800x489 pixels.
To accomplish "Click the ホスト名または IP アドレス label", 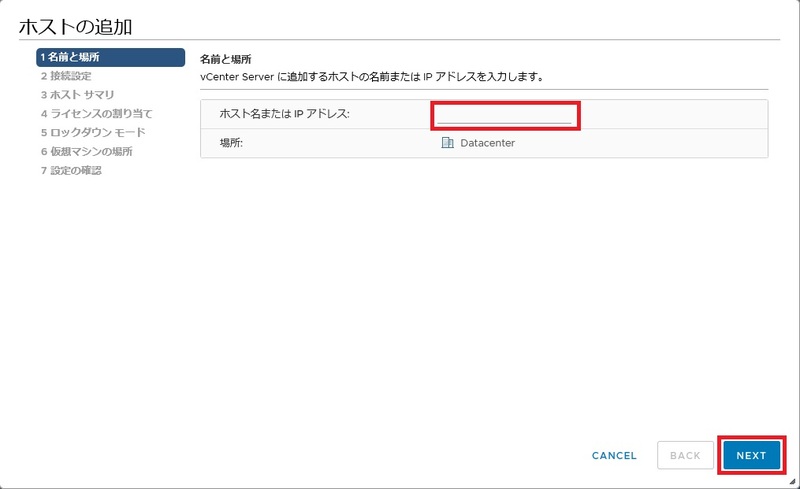I will coord(283,114).
